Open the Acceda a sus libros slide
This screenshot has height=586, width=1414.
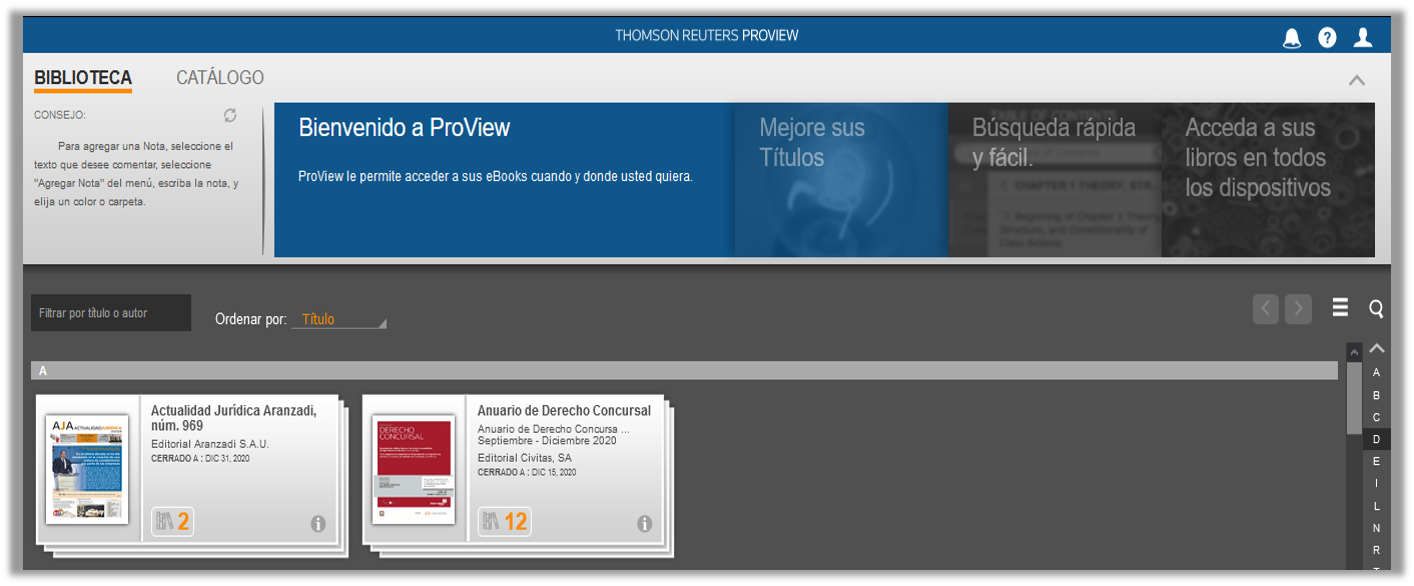coord(1268,180)
